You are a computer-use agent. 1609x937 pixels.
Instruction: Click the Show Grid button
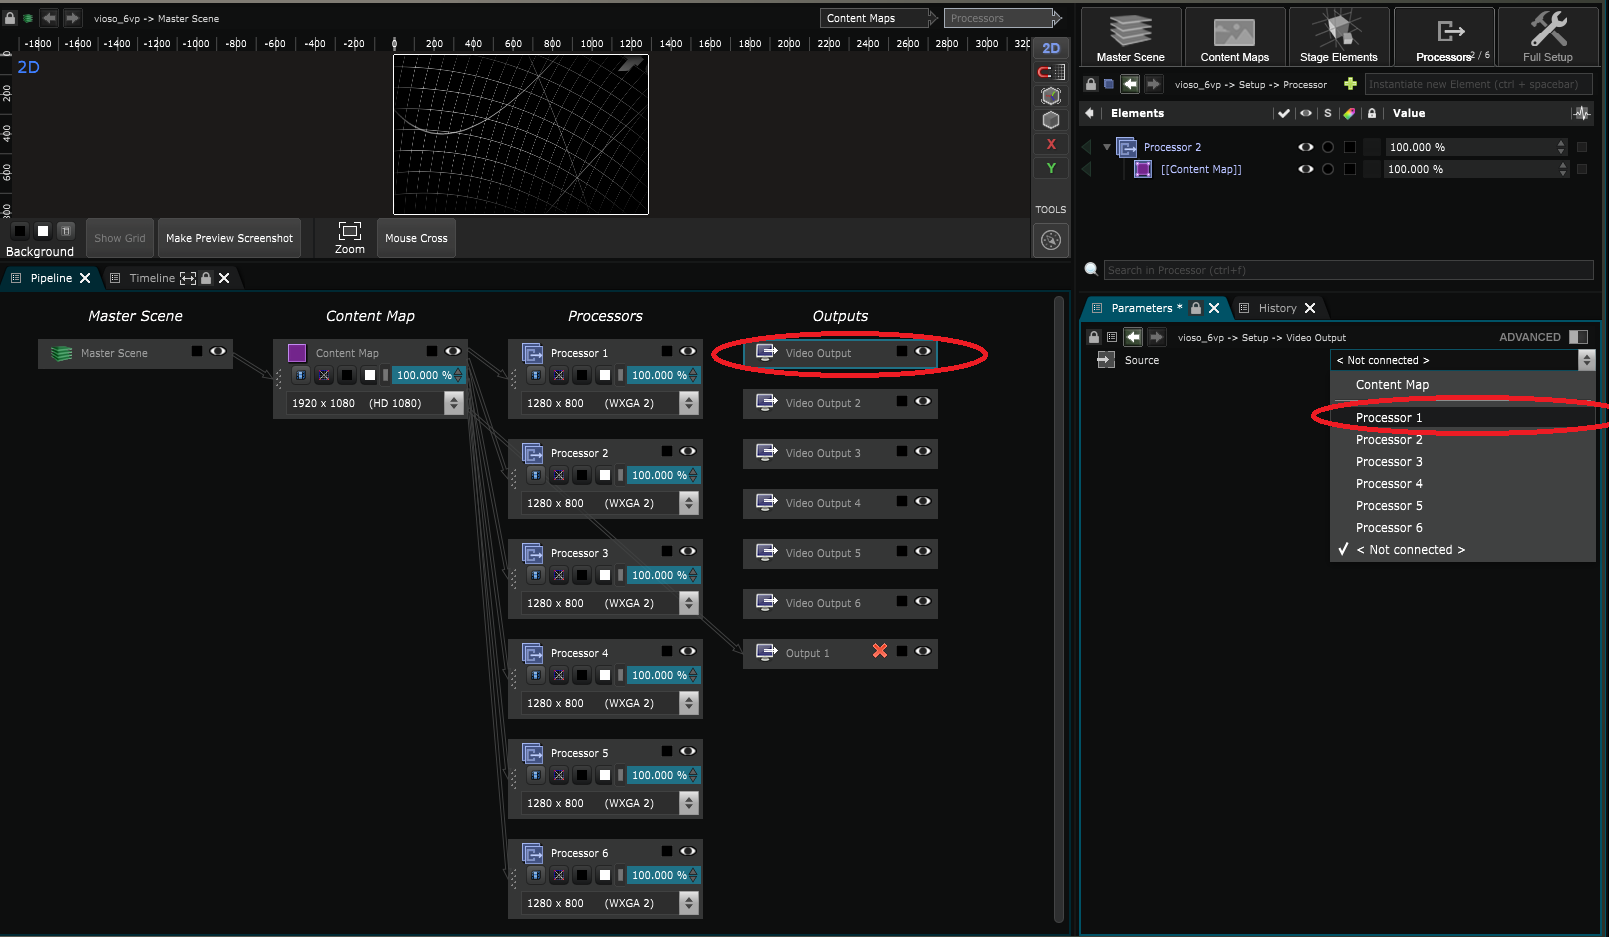[x=120, y=238]
